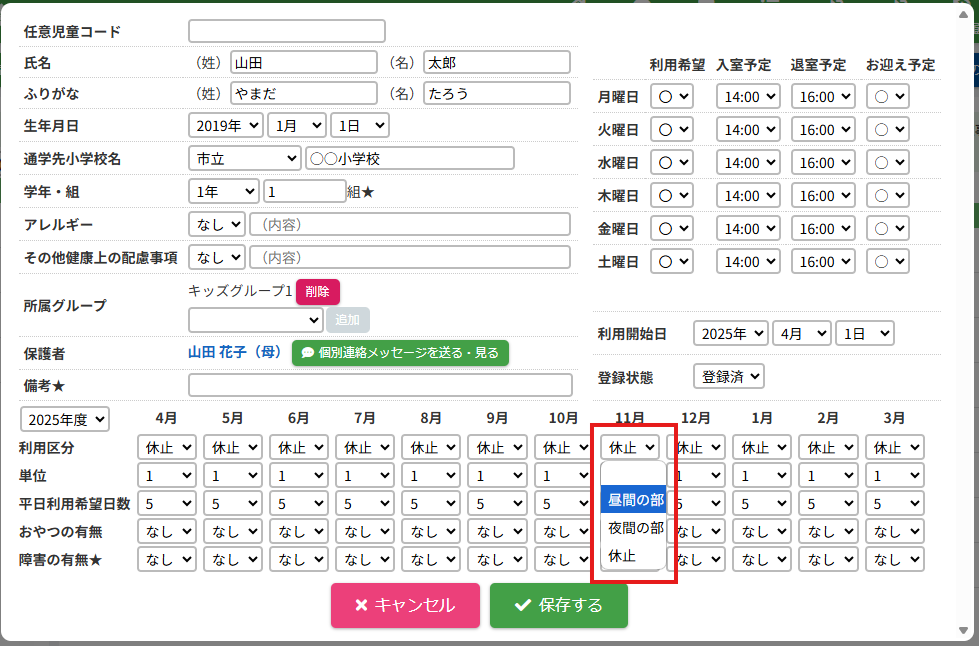Click the green 保存する button
Viewport: 979px width, 646px height.
pos(558,605)
